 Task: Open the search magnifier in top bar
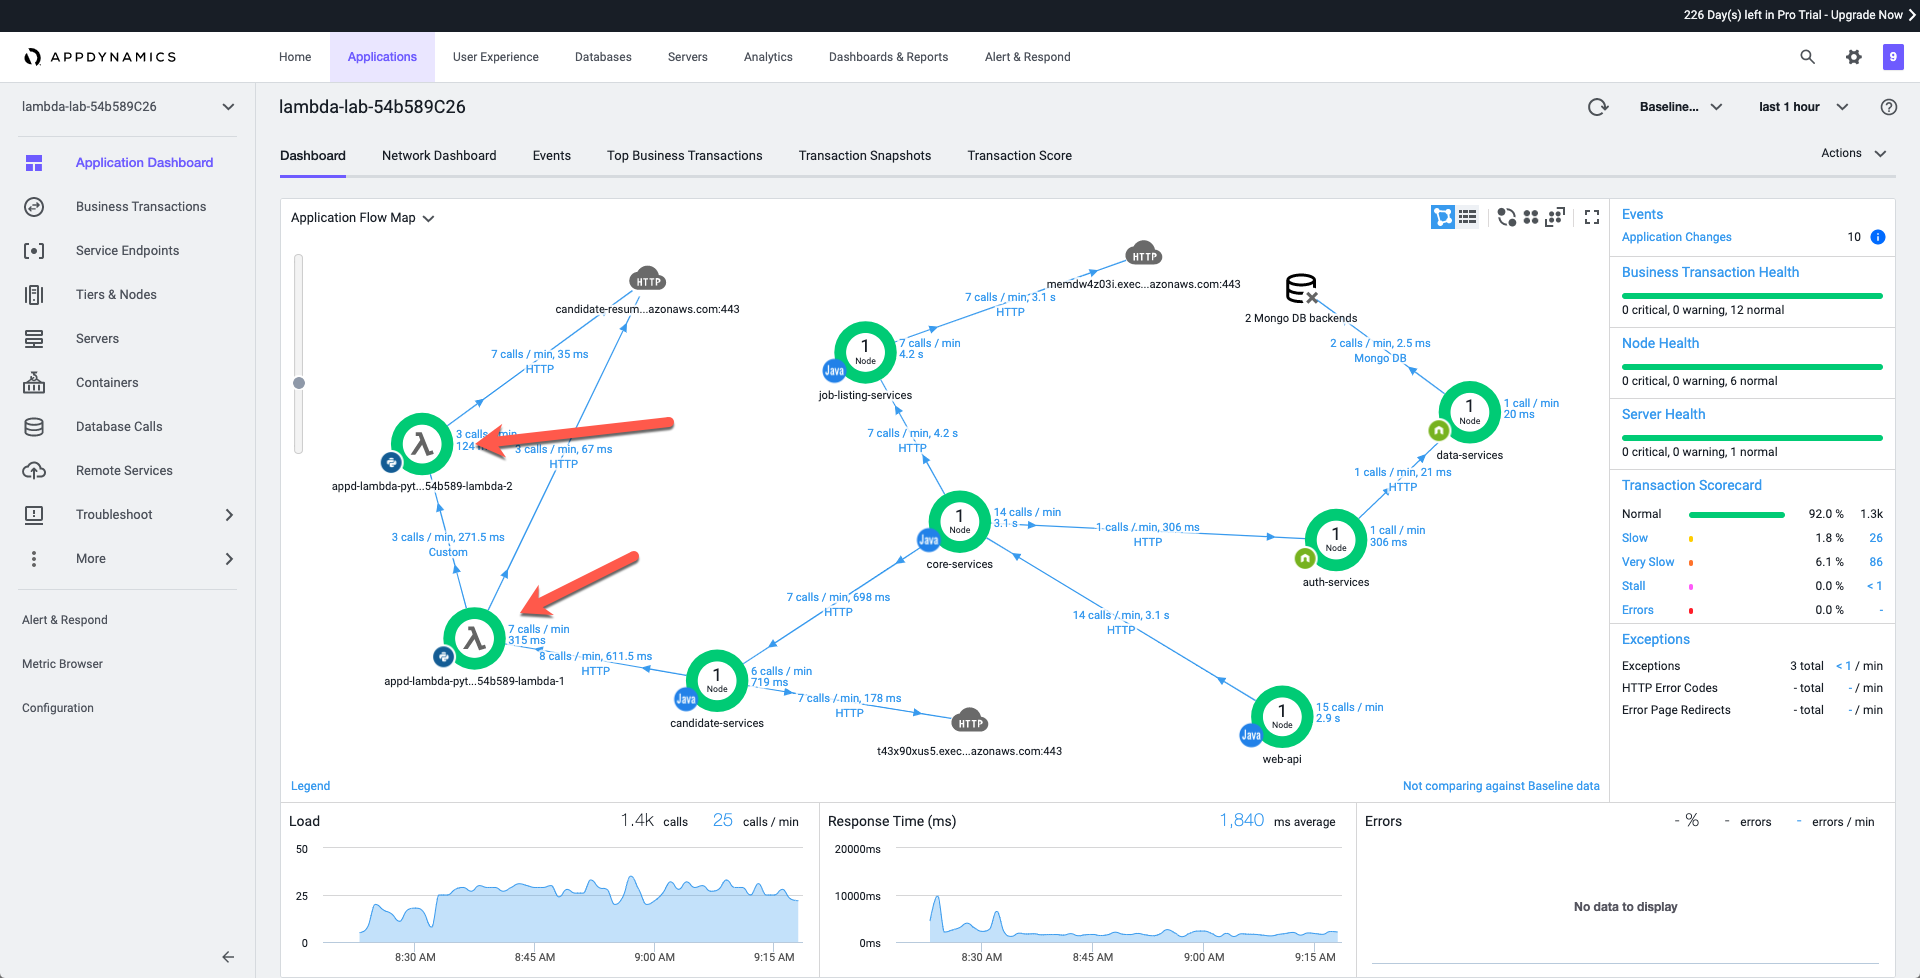[1807, 57]
